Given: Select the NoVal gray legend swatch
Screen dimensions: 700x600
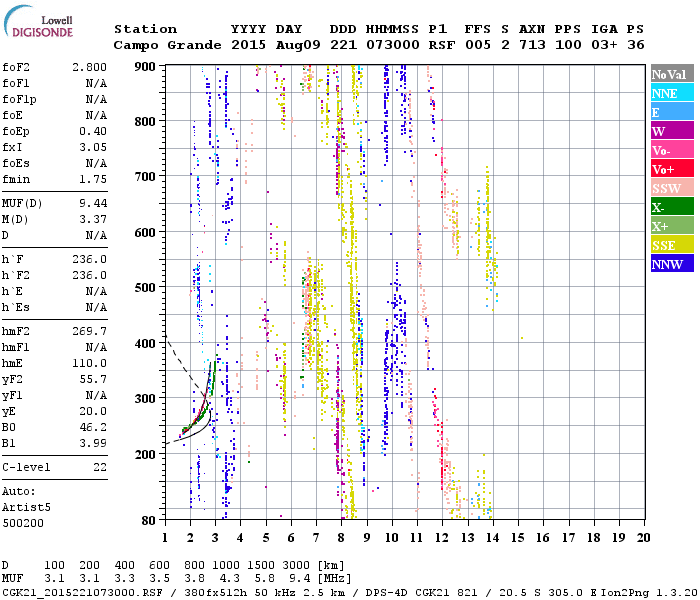Looking at the screenshot, I should coord(672,74).
